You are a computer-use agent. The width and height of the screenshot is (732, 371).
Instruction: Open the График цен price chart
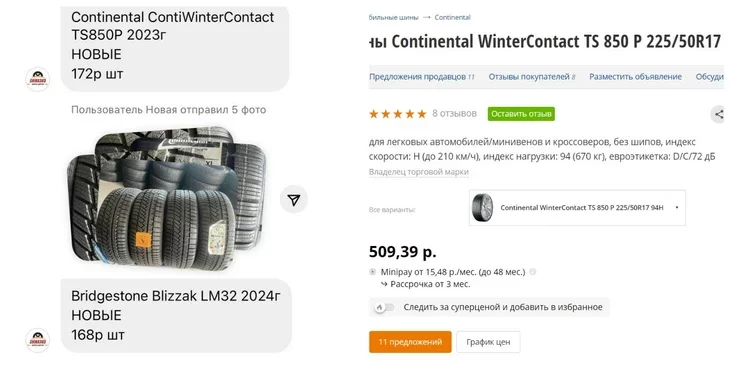point(488,342)
